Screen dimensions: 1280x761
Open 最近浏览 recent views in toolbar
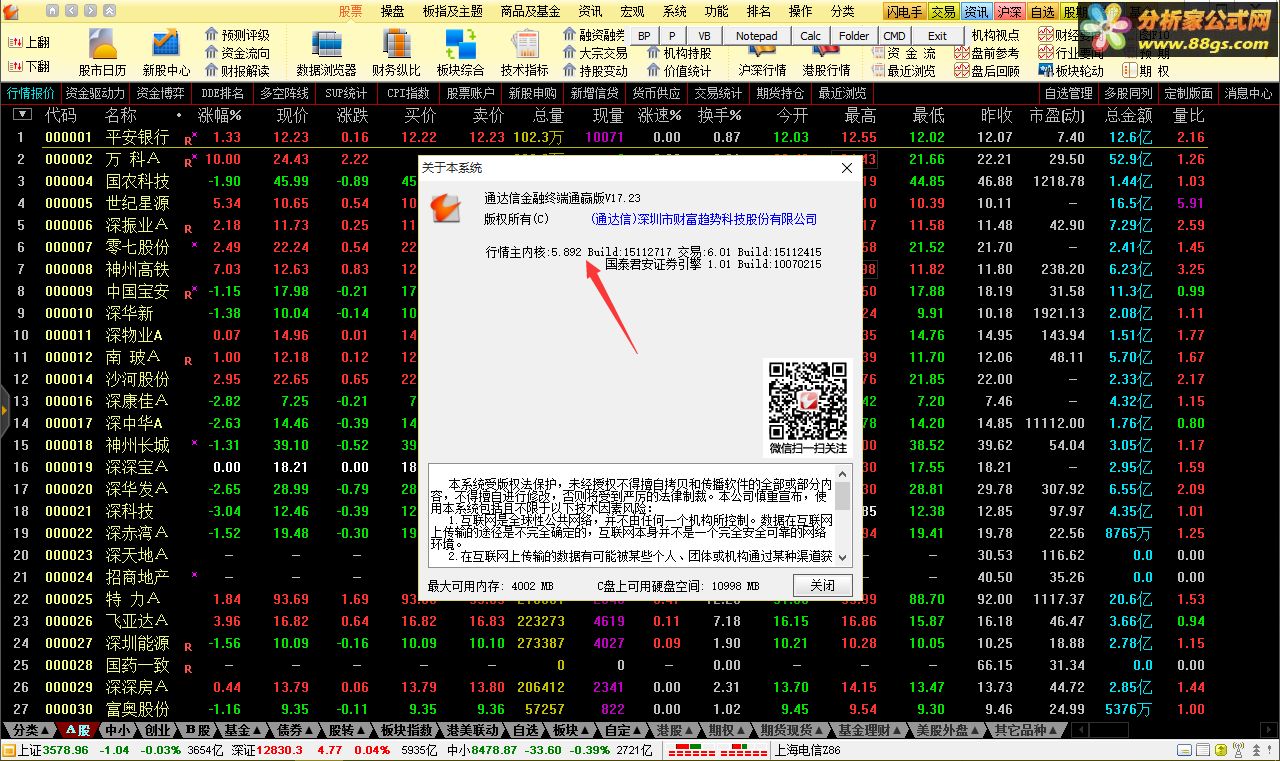point(903,71)
